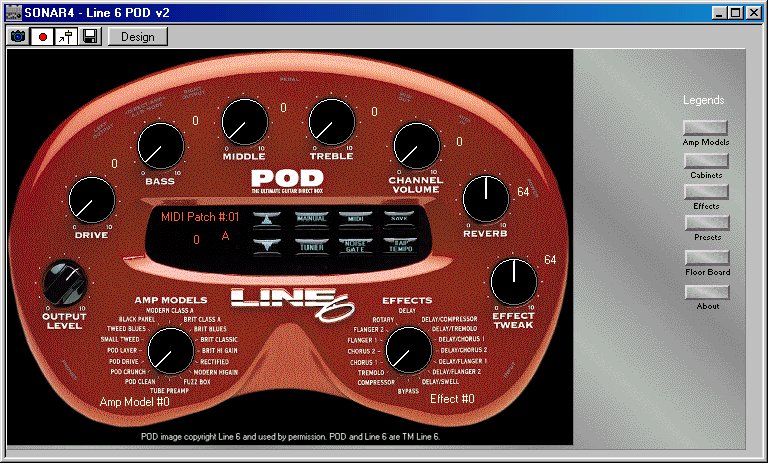
Task: Click the COMPRESSOR effect label
Action: 376,382
